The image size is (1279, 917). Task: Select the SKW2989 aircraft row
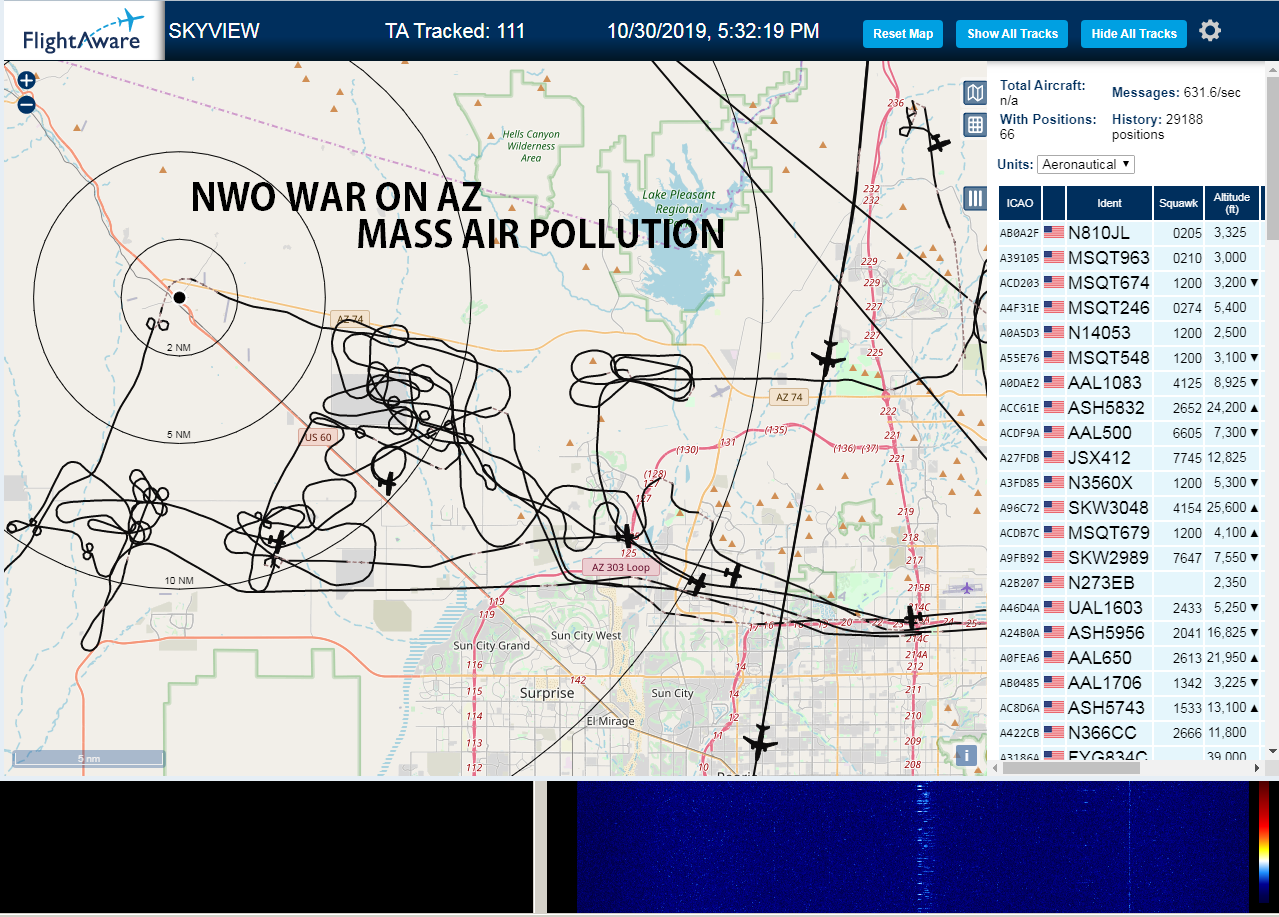tap(1130, 557)
